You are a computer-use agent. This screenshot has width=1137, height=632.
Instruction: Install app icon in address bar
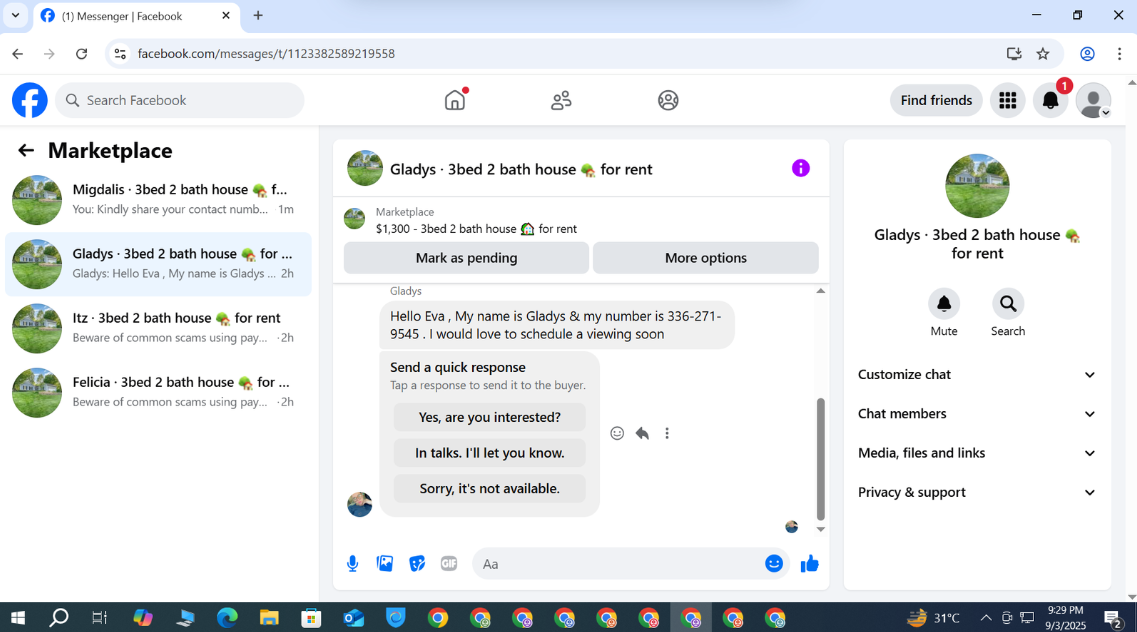1014,54
